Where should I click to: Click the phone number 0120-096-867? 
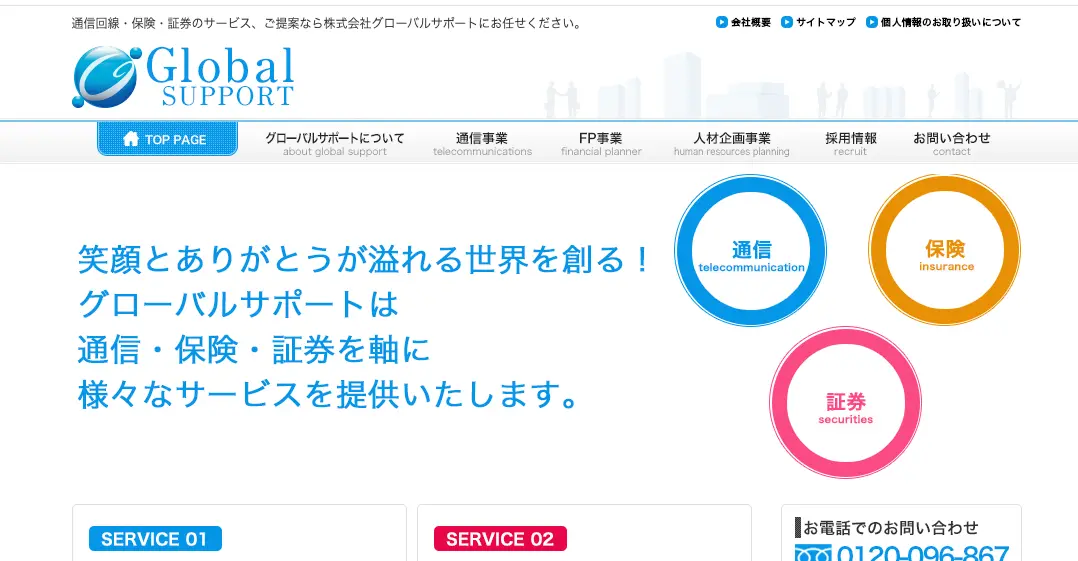pos(922,553)
